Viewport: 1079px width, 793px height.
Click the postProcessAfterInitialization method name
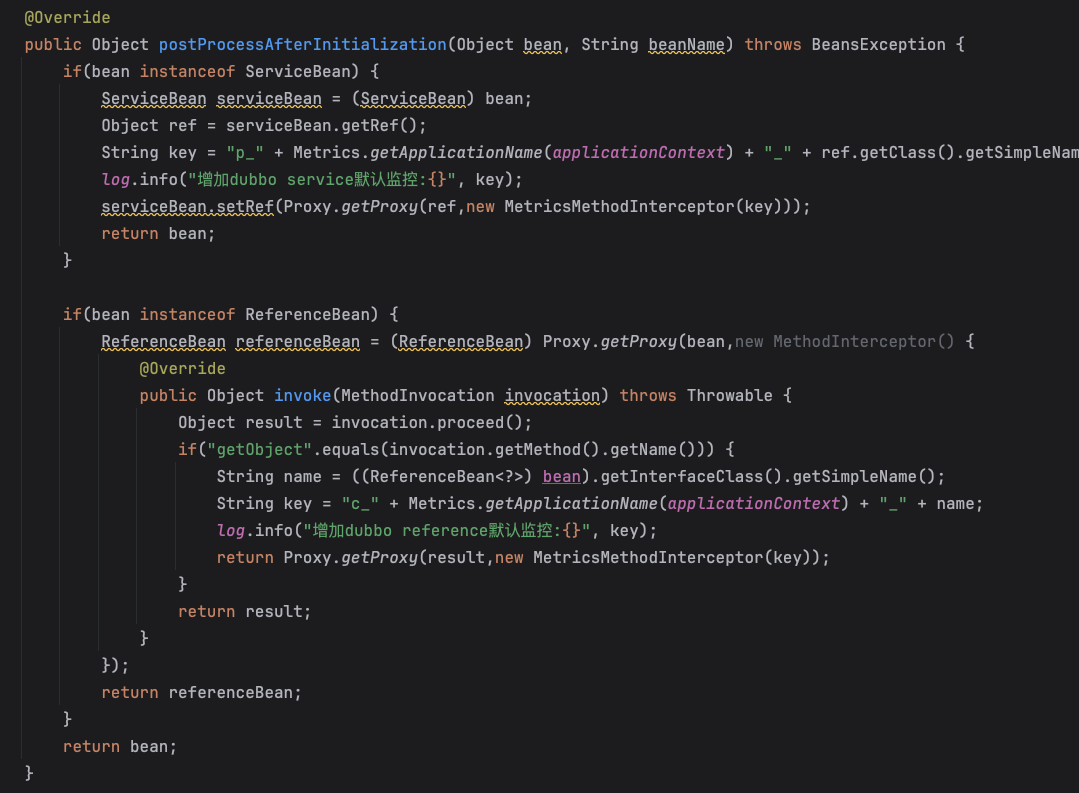303,45
